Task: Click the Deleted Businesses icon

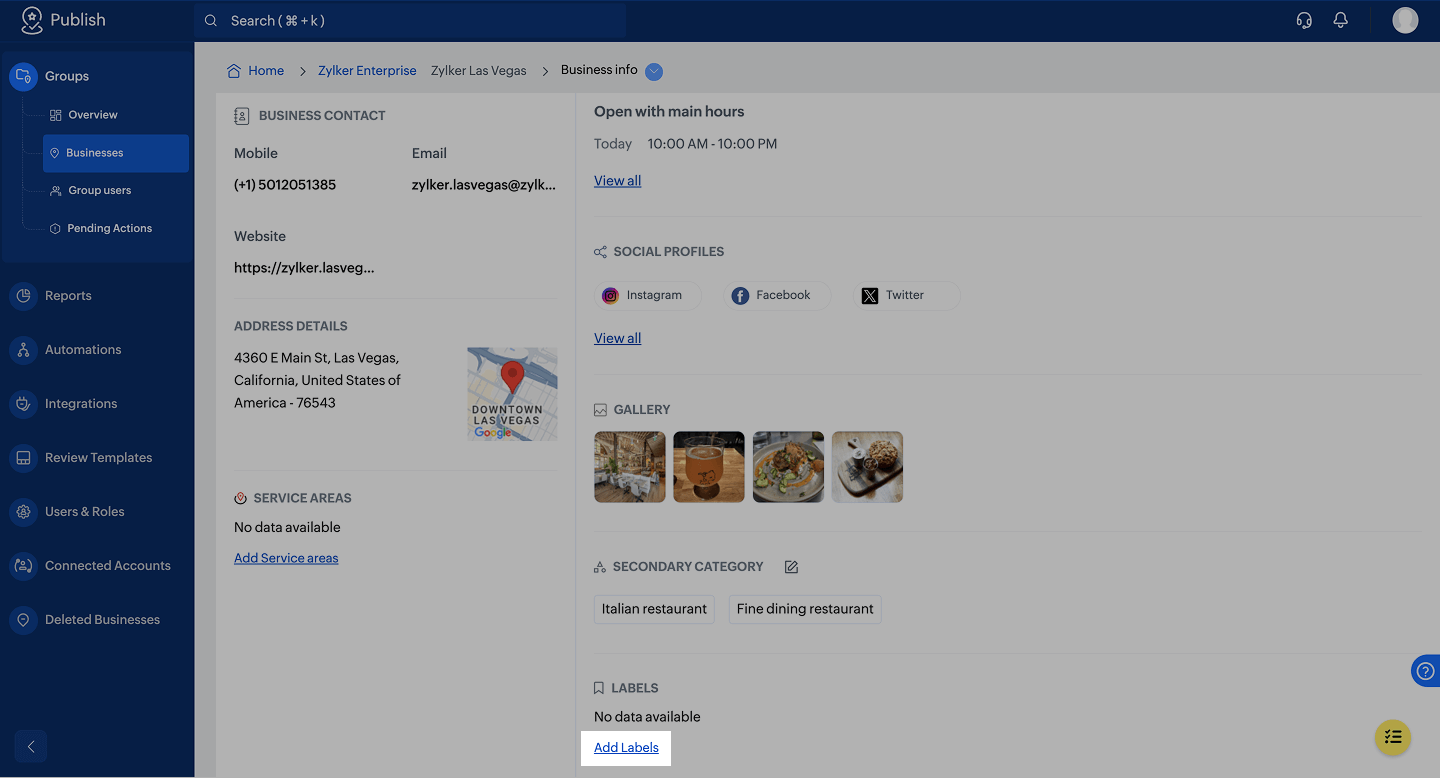Action: point(23,620)
